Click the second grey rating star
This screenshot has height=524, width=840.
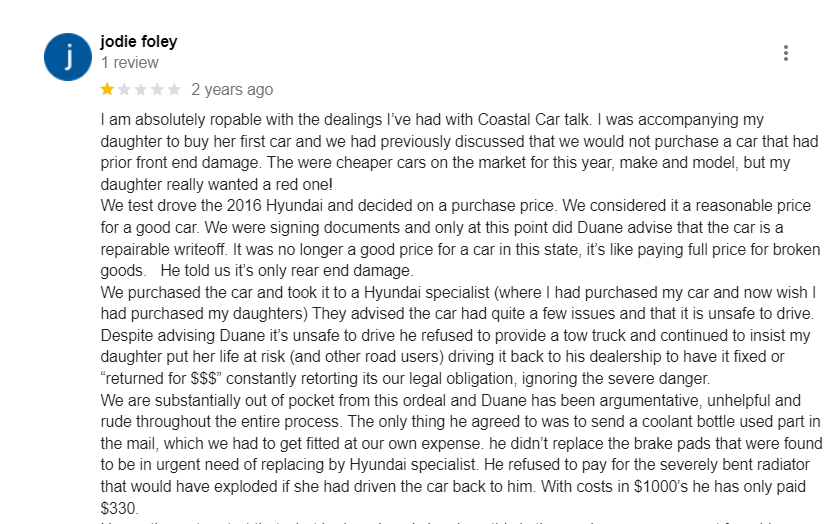click(x=124, y=89)
